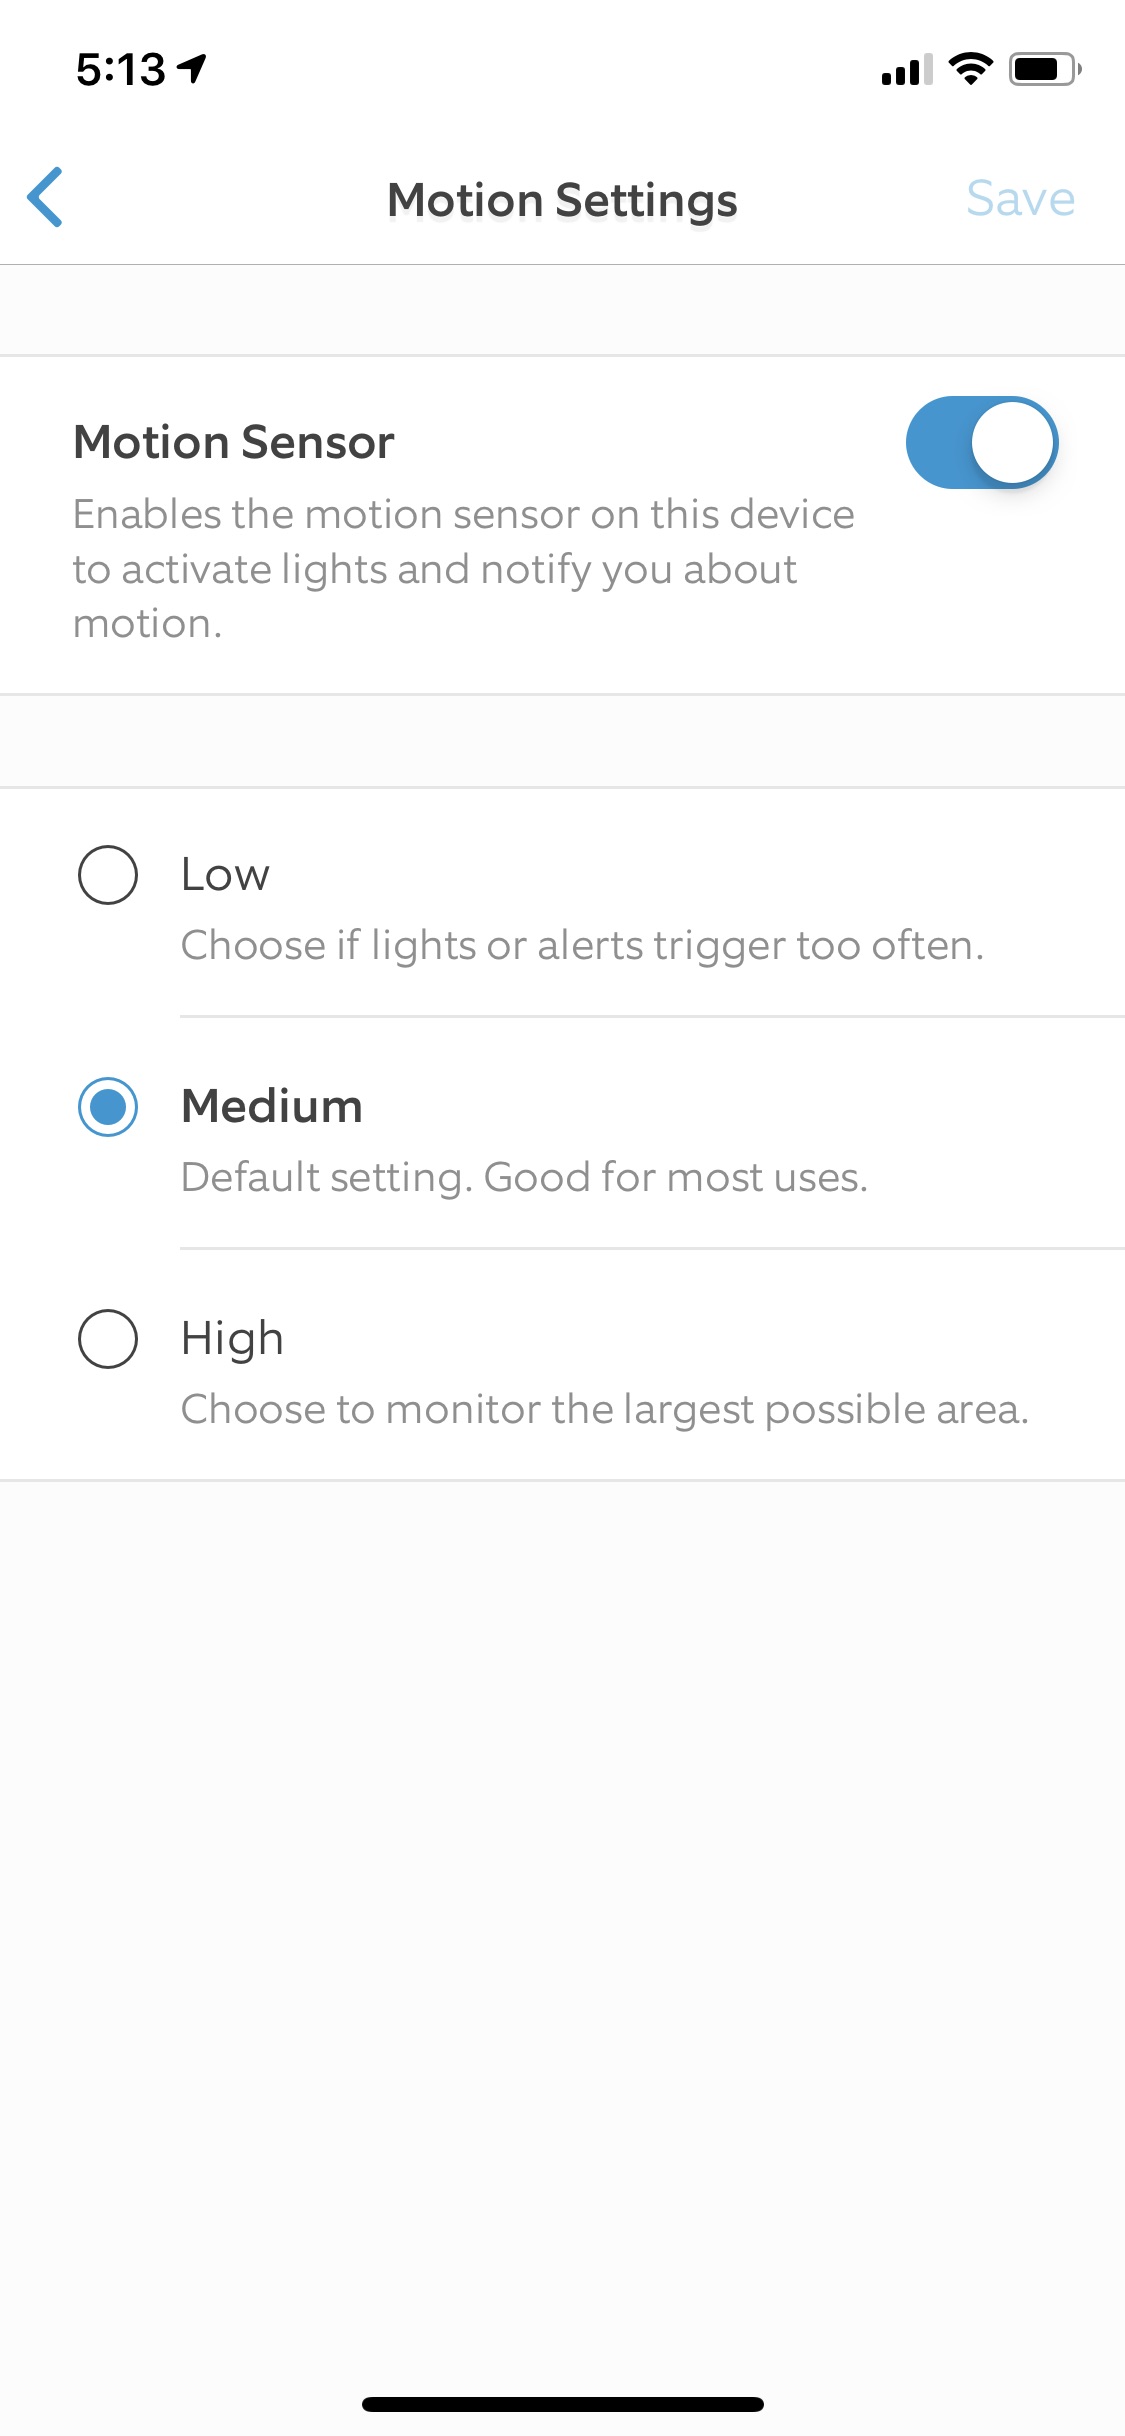
Task: Disable the Motion Sensor switch
Action: point(981,442)
